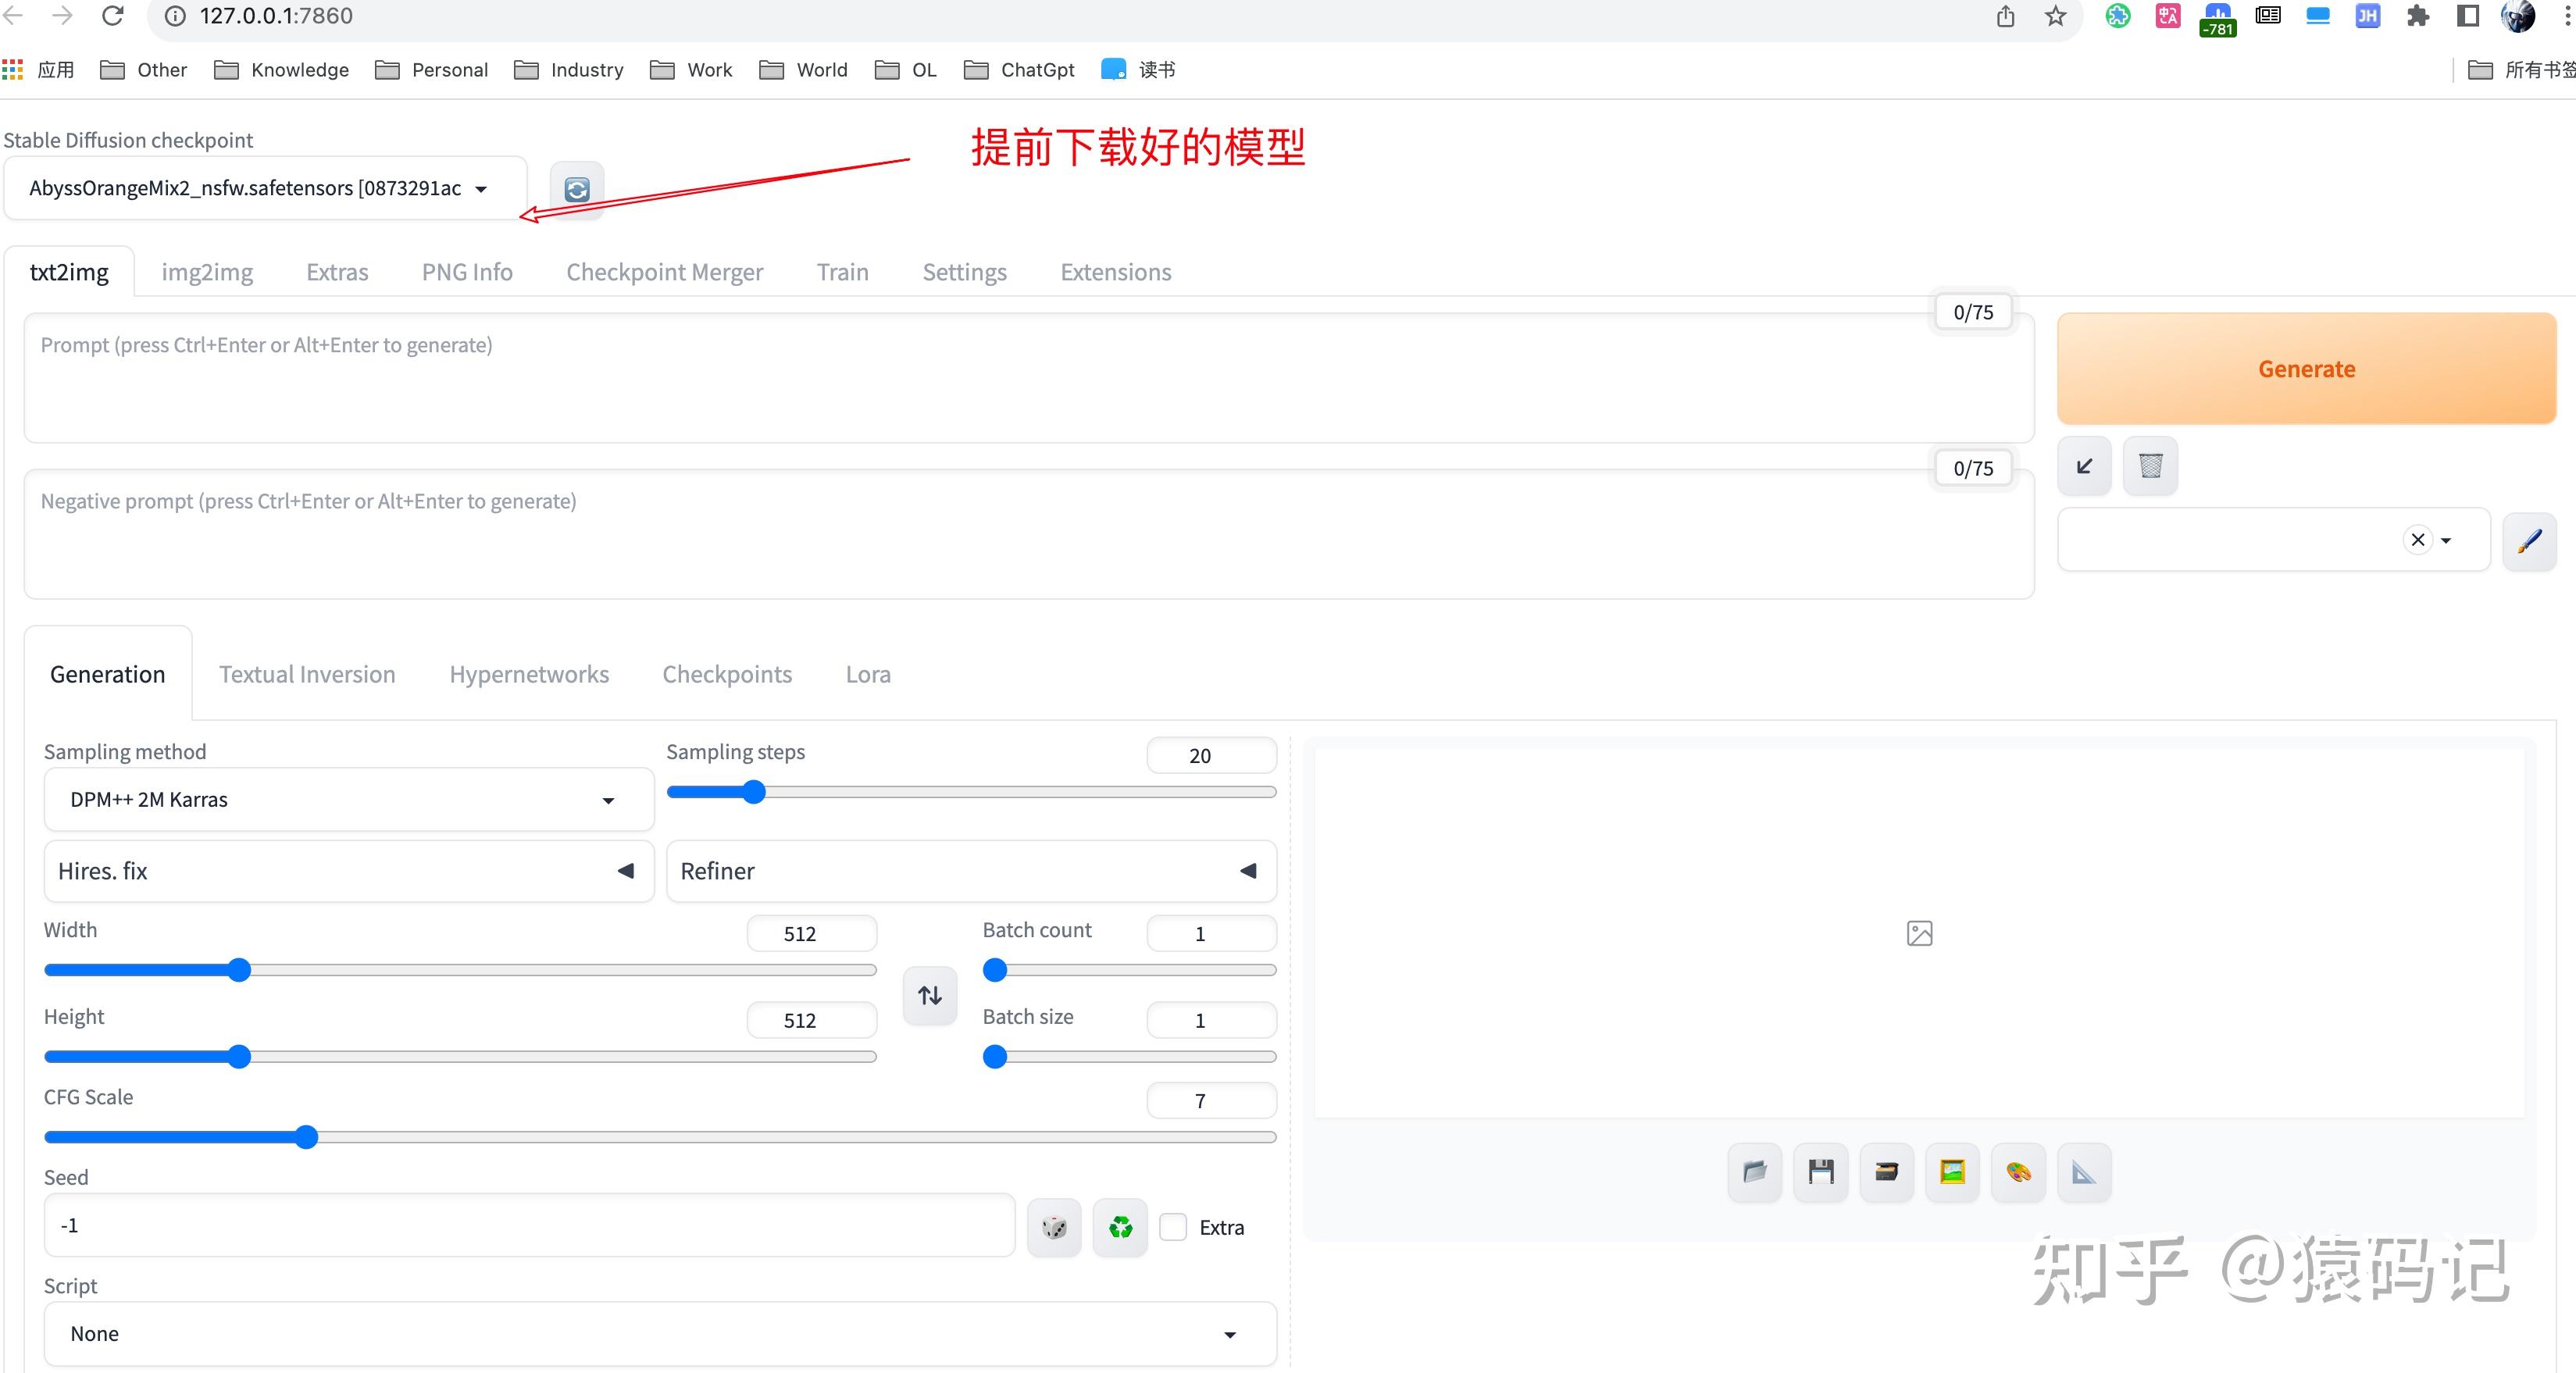The width and height of the screenshot is (2576, 1373).
Task: Open the browser extensions puzzle icon
Action: (2418, 16)
